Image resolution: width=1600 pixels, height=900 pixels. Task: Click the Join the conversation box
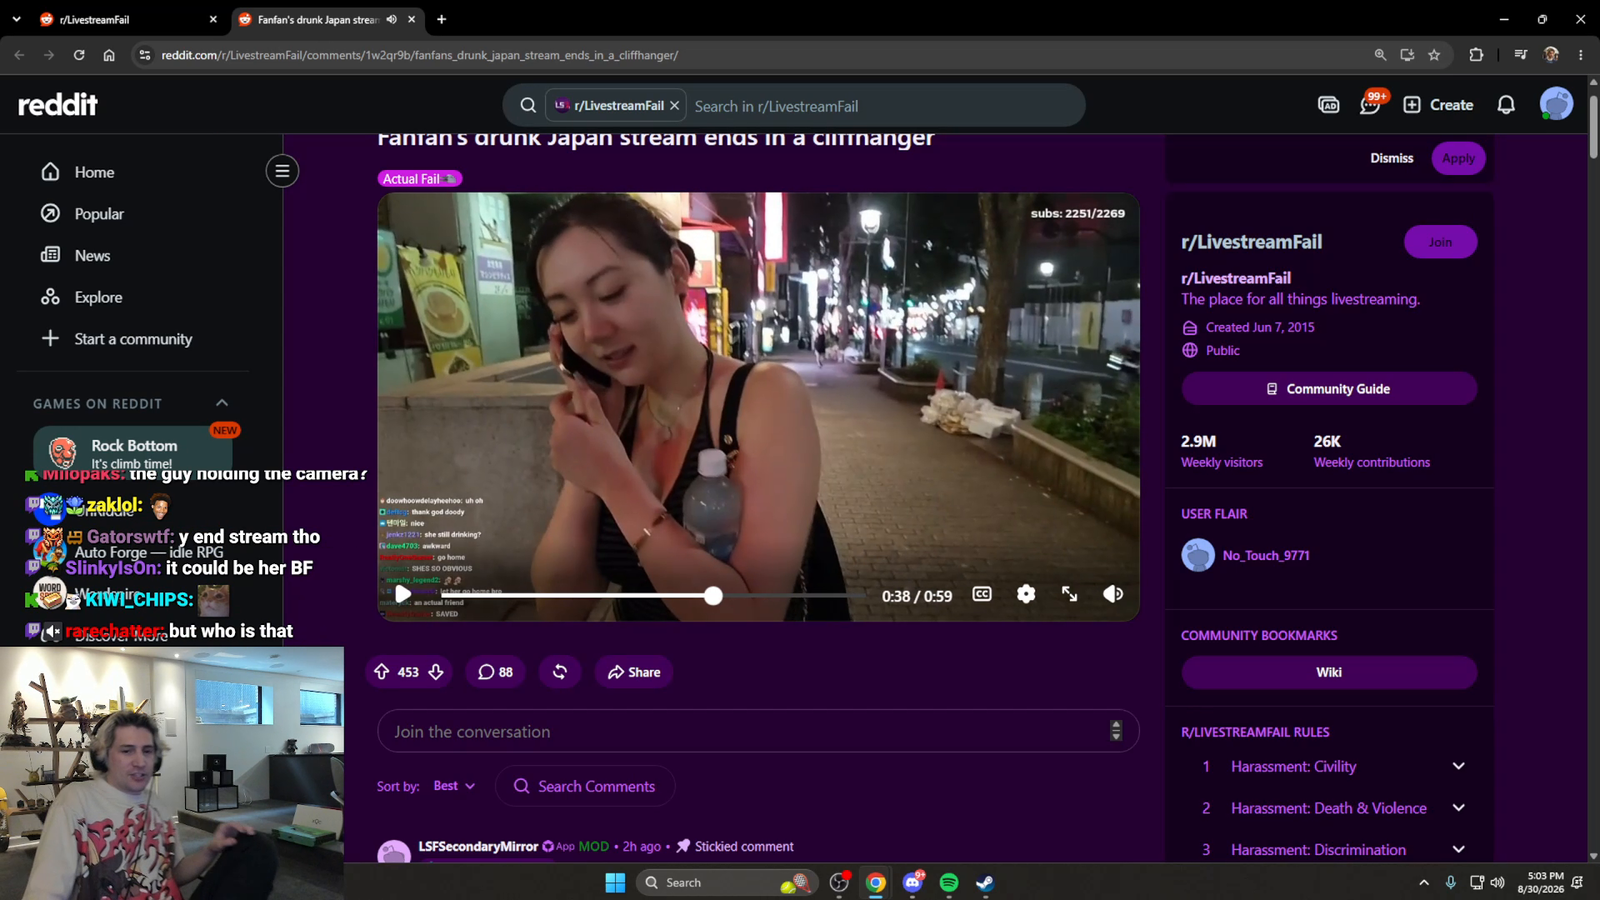coord(758,731)
